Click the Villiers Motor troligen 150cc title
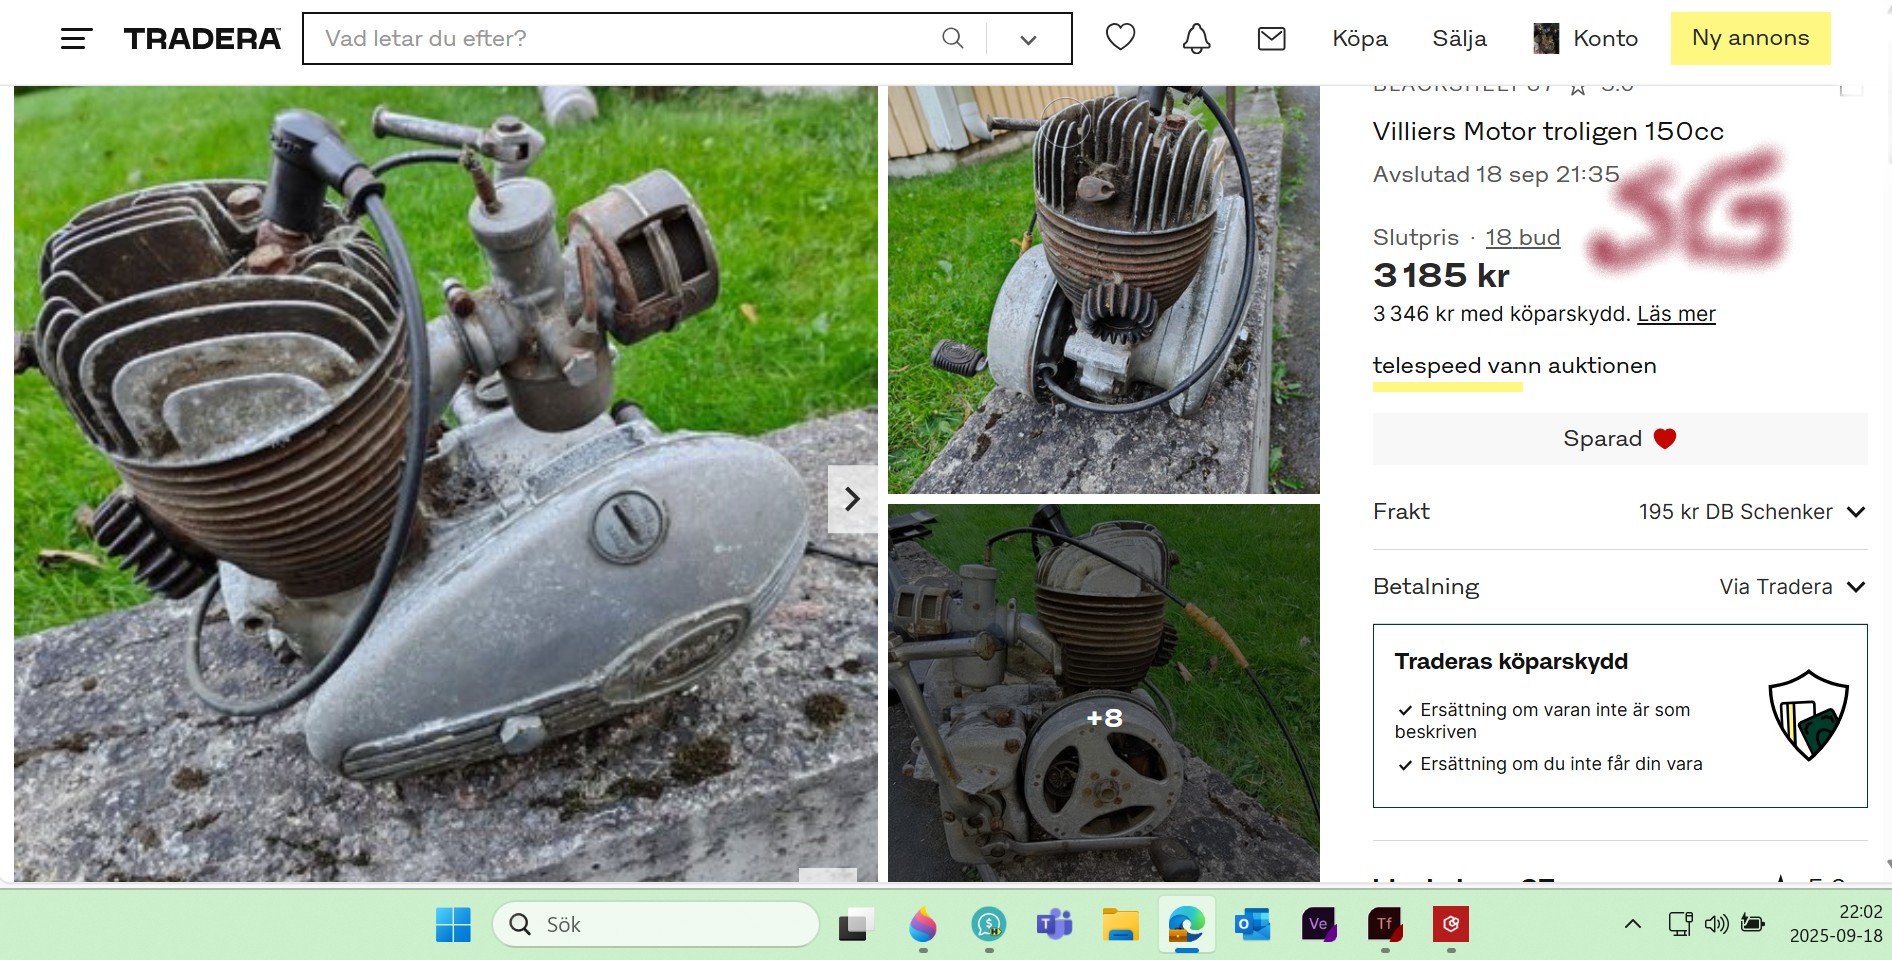 coord(1548,131)
